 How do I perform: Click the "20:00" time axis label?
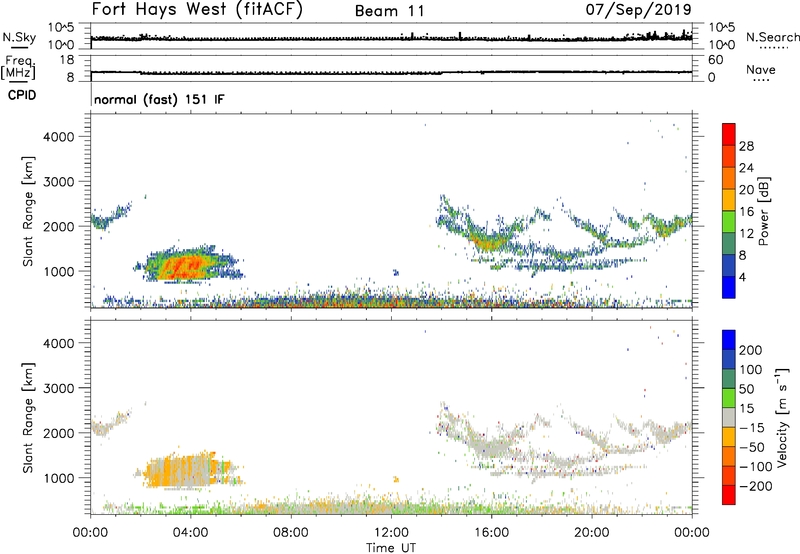[591, 533]
